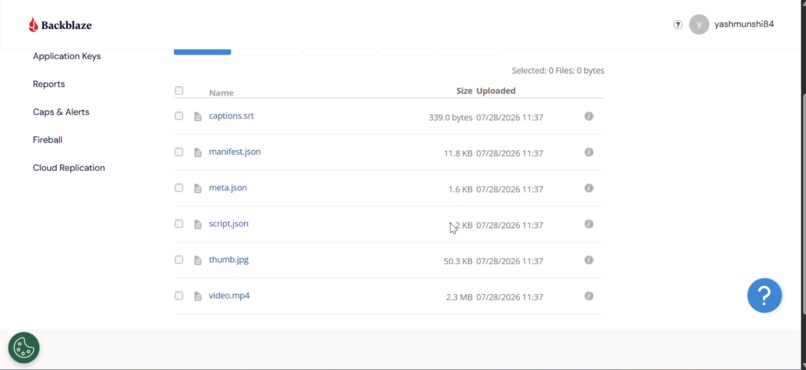Image resolution: width=806 pixels, height=370 pixels.
Task: Select the script.json checkbox
Action: [x=179, y=224]
